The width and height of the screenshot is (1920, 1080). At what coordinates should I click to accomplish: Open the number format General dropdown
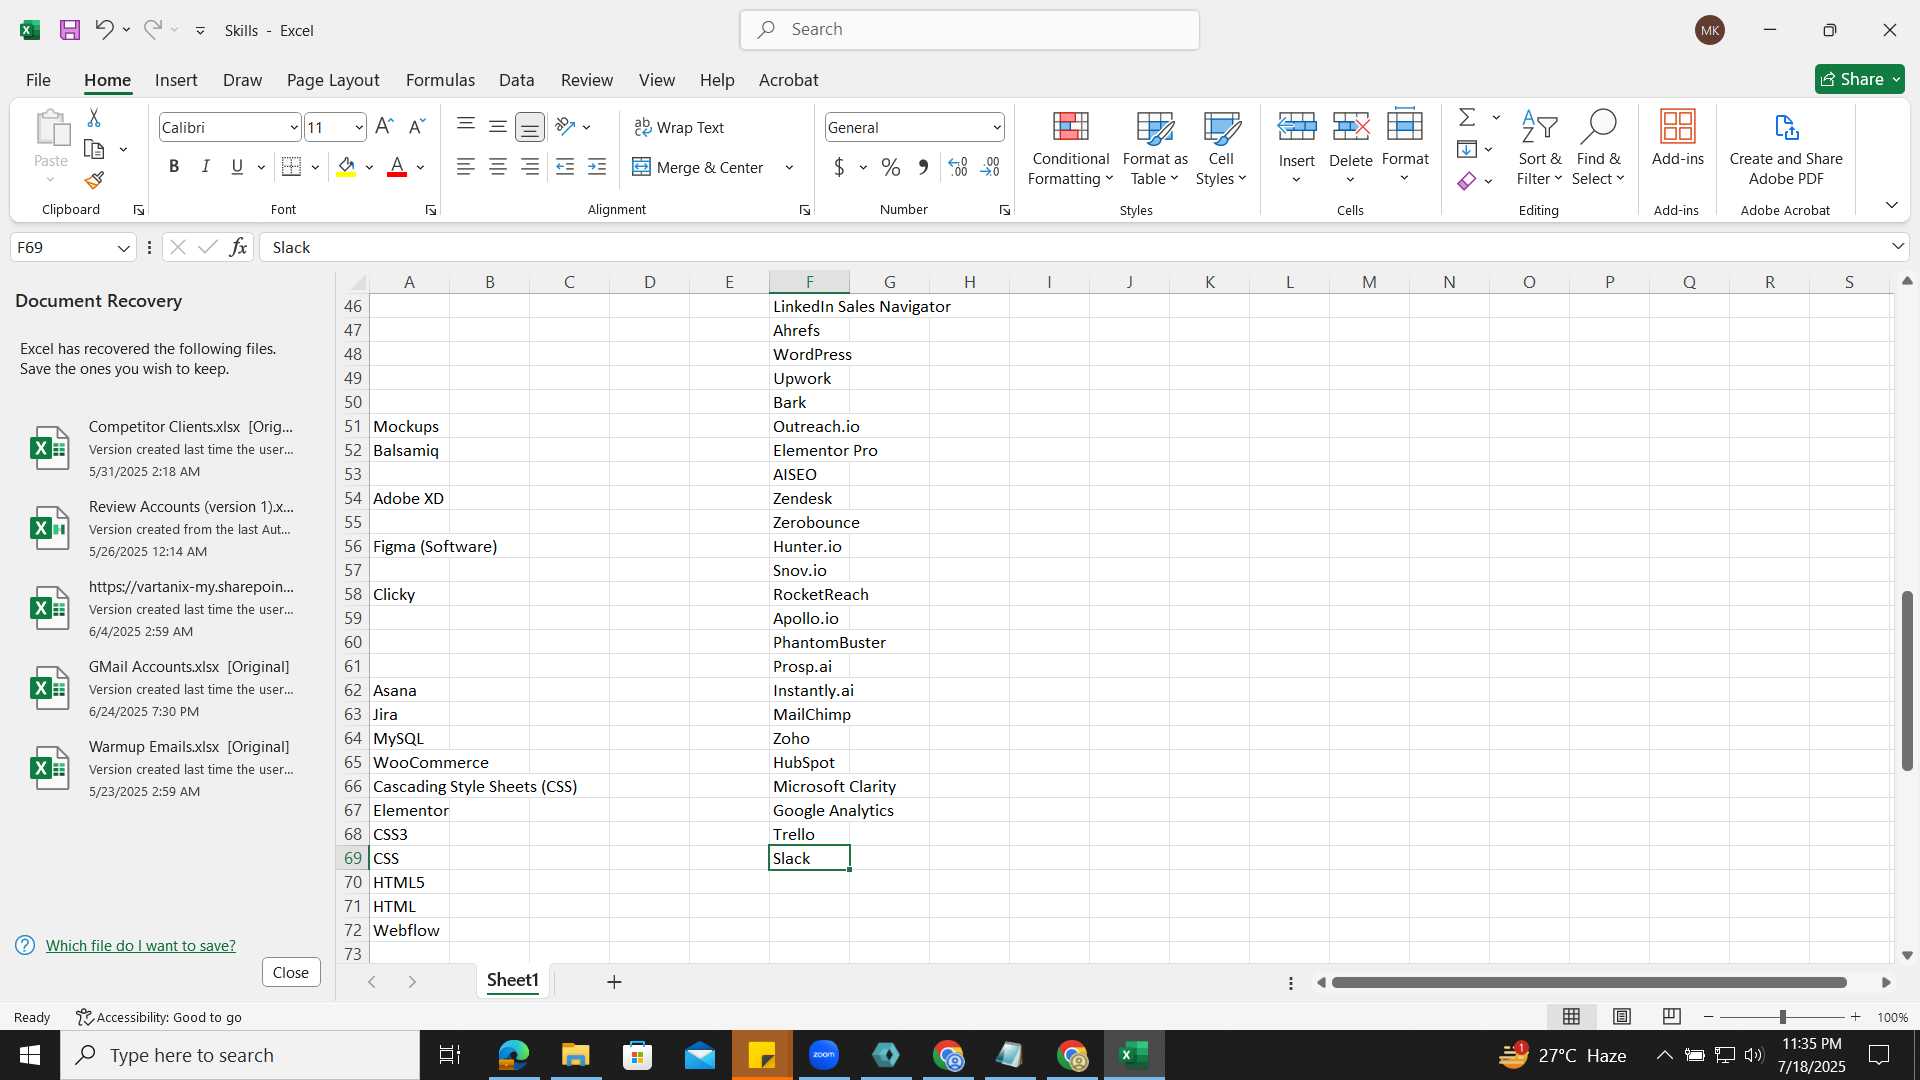[x=997, y=127]
